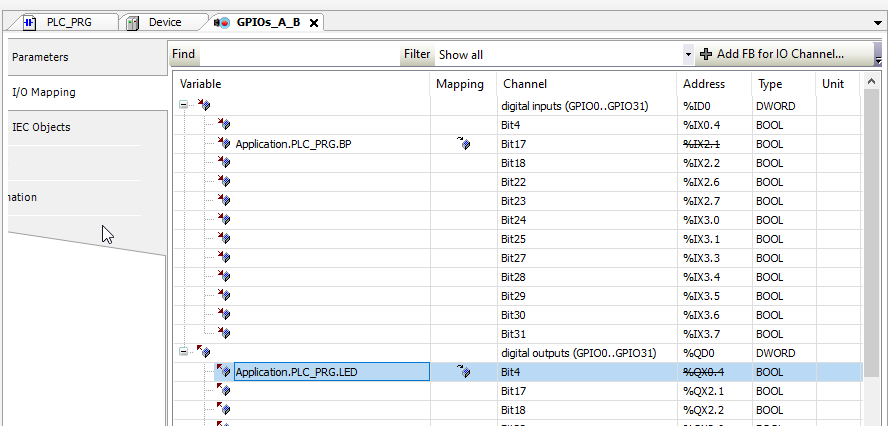Open the IEC Objects side tab
Viewport: 888px width, 426px height.
click(88, 127)
